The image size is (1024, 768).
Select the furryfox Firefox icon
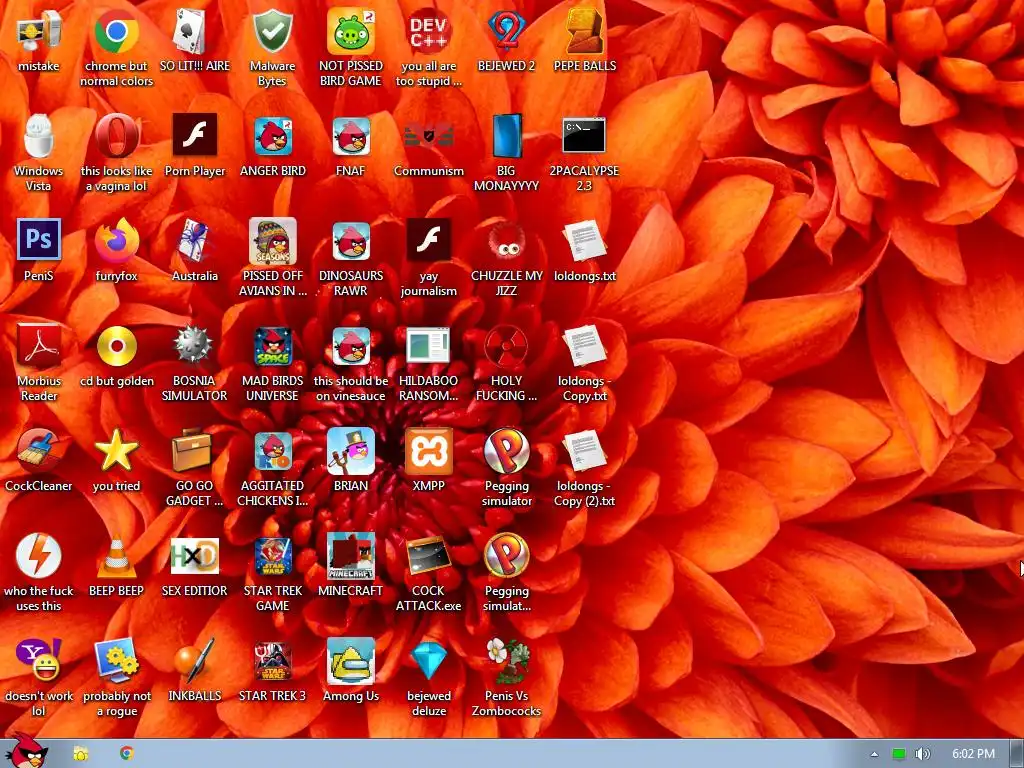coord(116,242)
